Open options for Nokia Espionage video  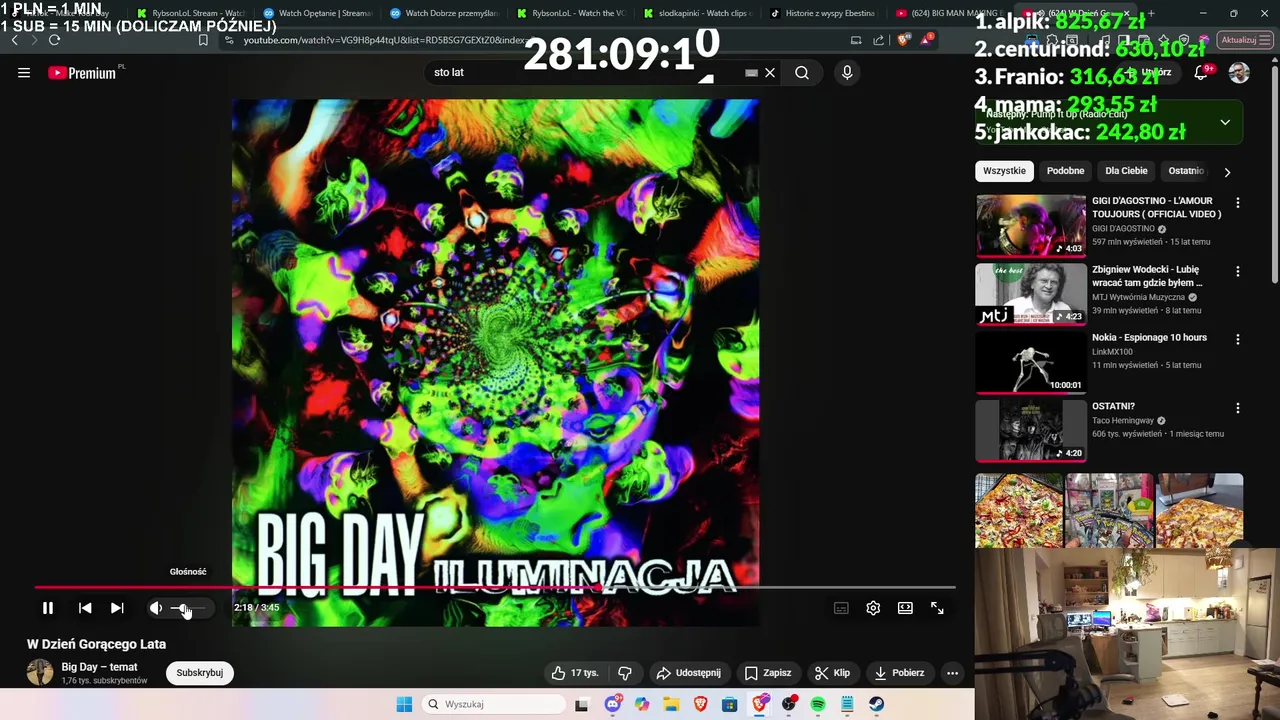coord(1238,339)
